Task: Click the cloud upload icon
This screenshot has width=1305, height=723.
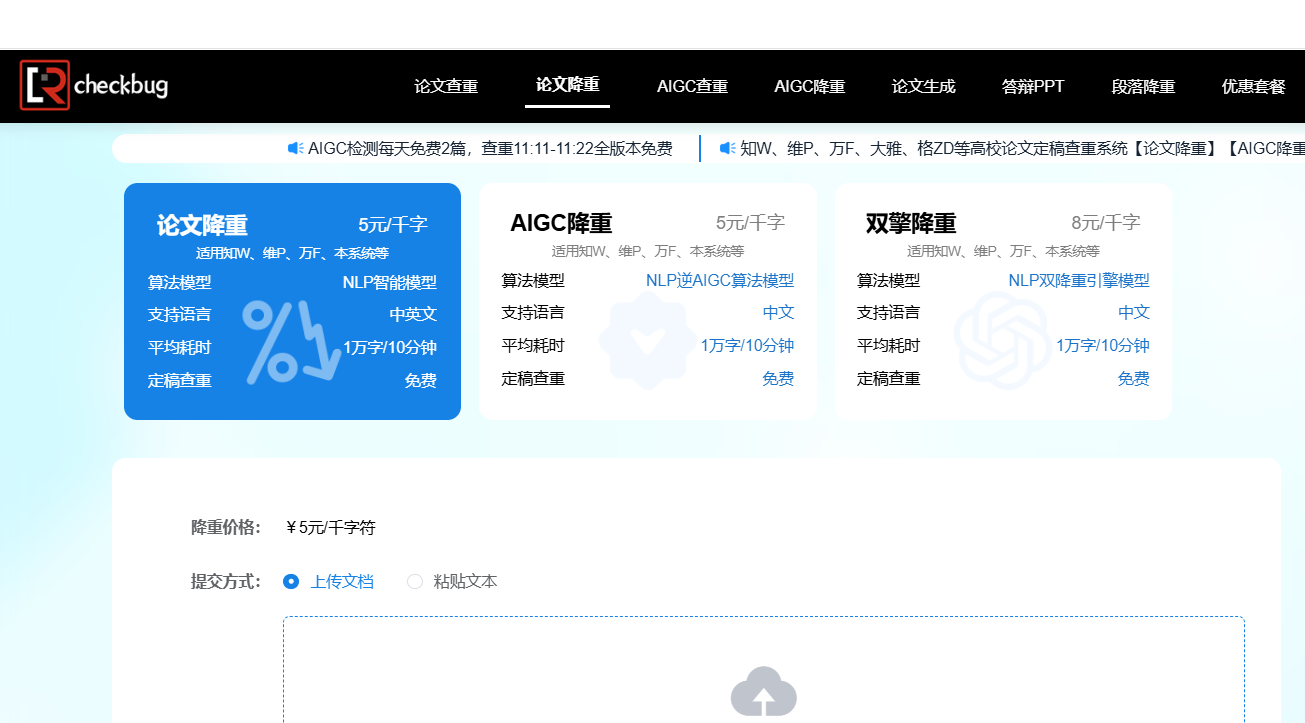Action: [764, 692]
